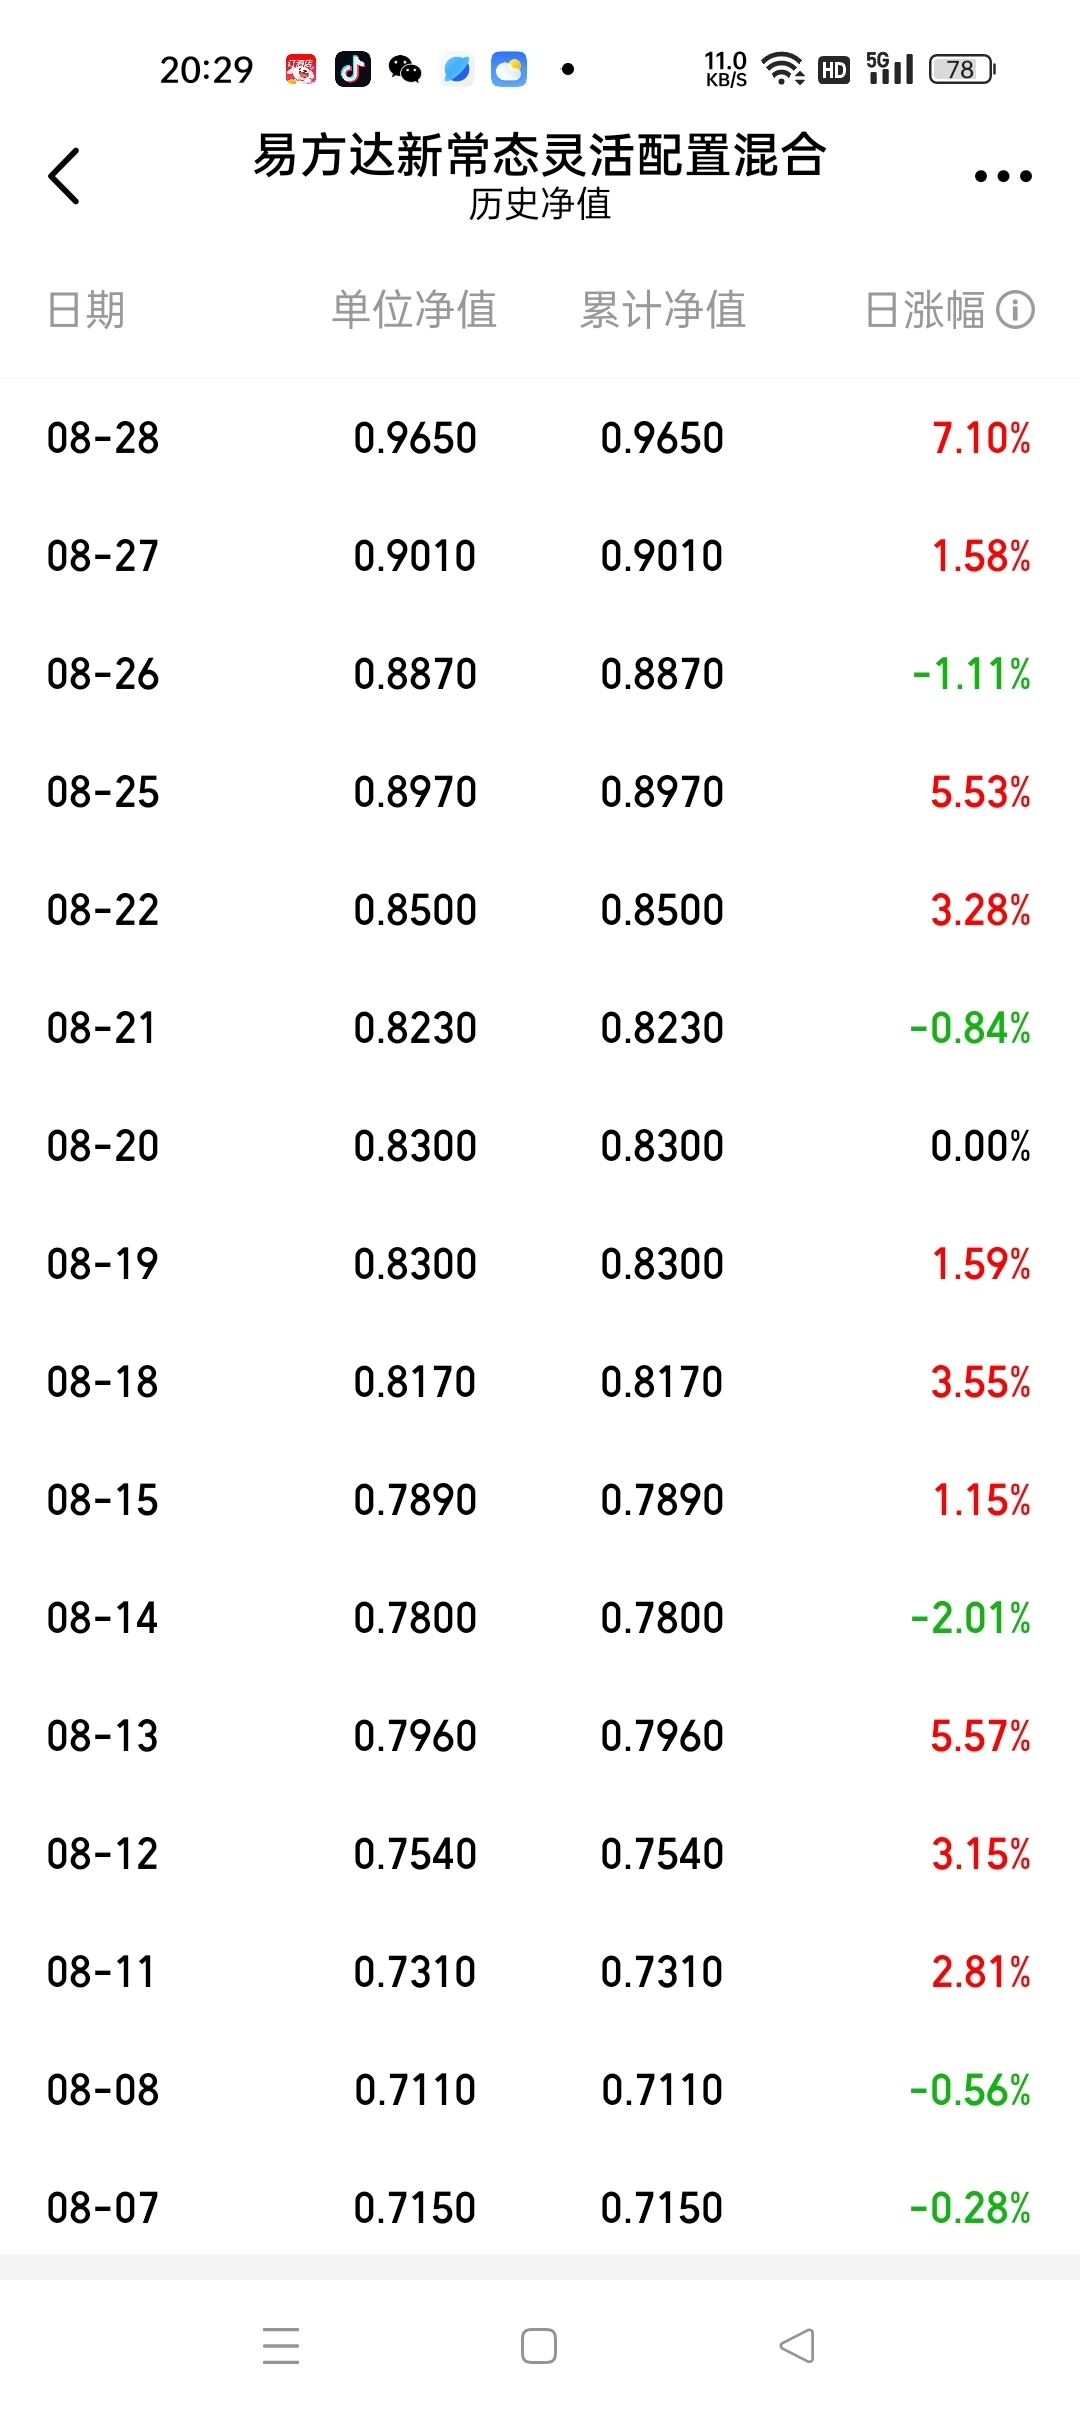1080x2412 pixels.
Task: Tap the Android back triangle icon
Action: [797, 2345]
